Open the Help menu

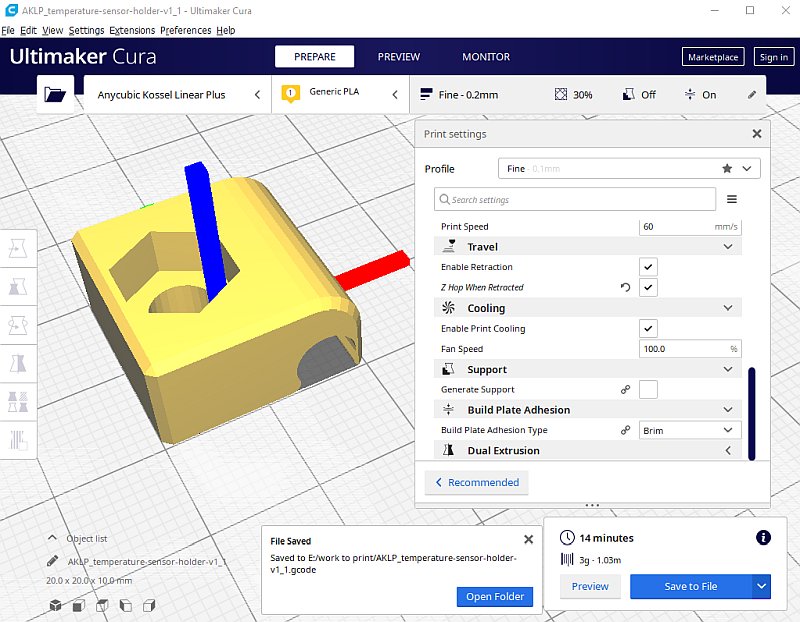pos(226,30)
